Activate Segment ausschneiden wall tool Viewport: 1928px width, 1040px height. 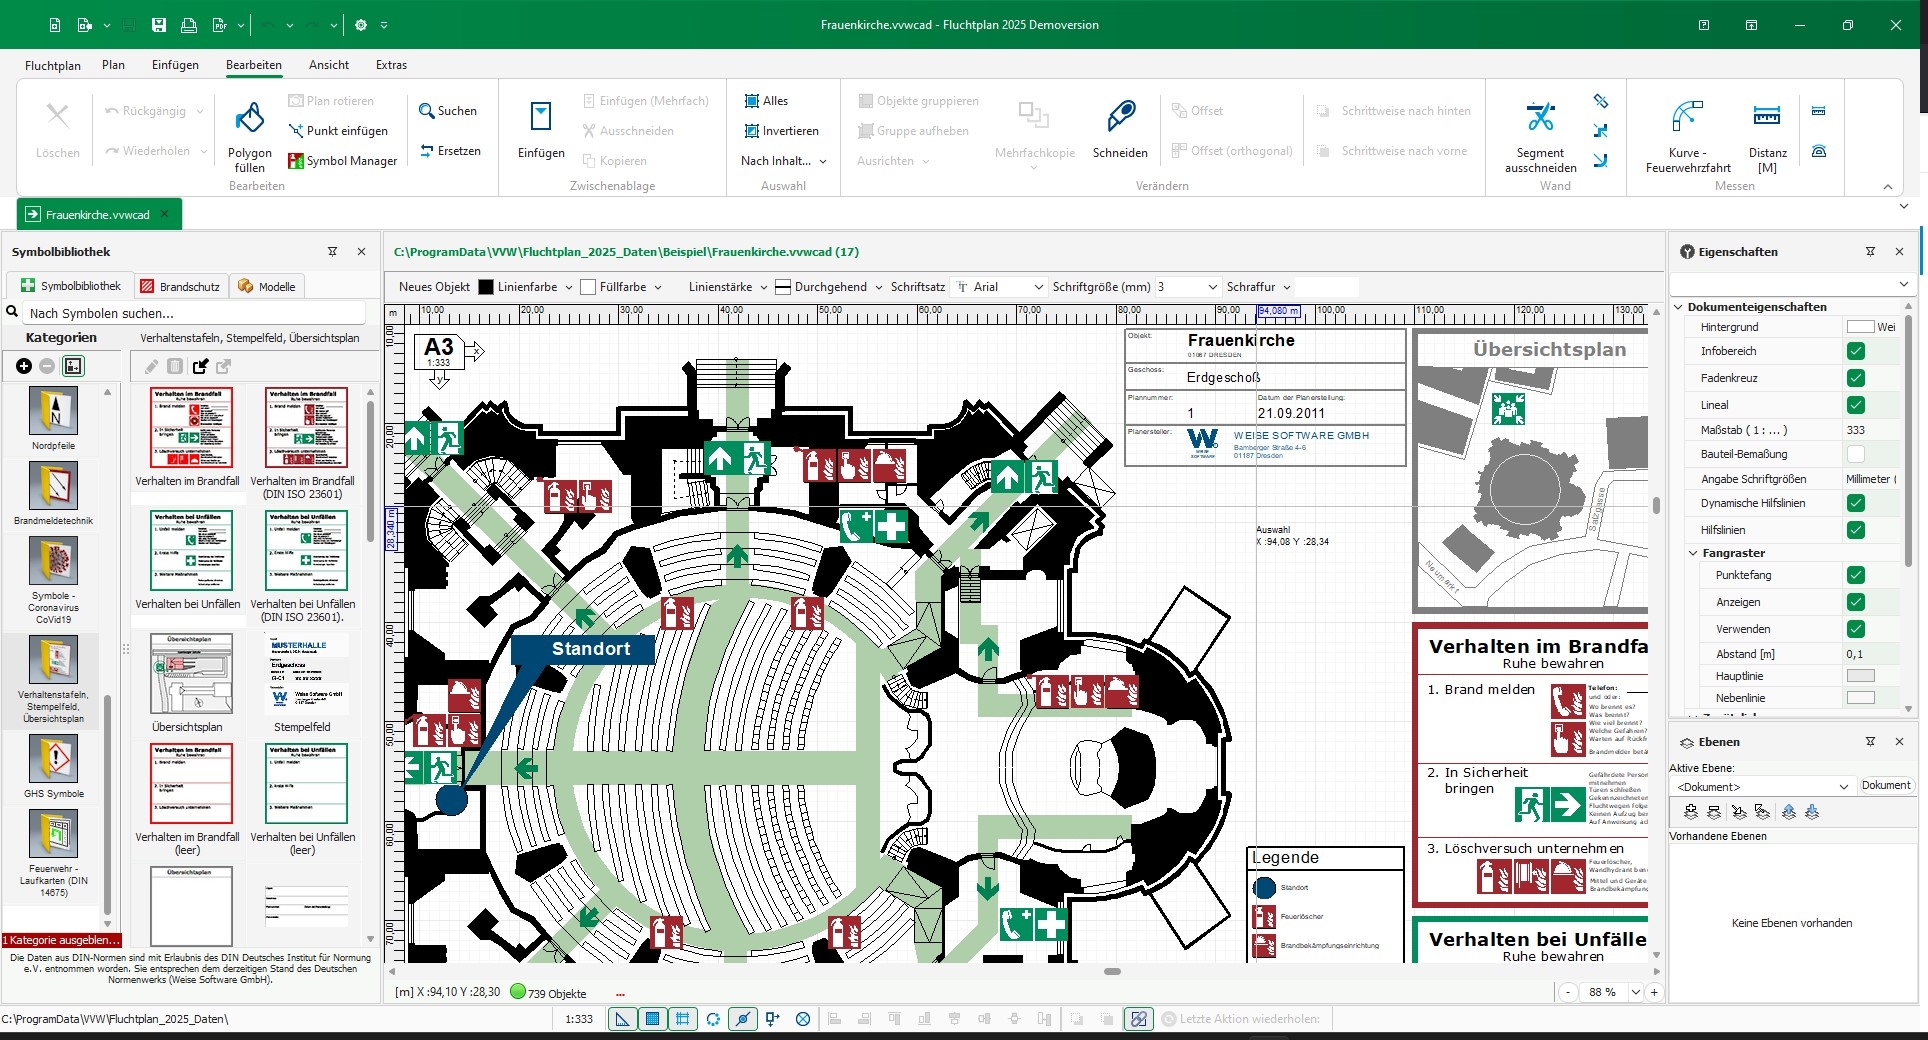pyautogui.click(x=1540, y=137)
